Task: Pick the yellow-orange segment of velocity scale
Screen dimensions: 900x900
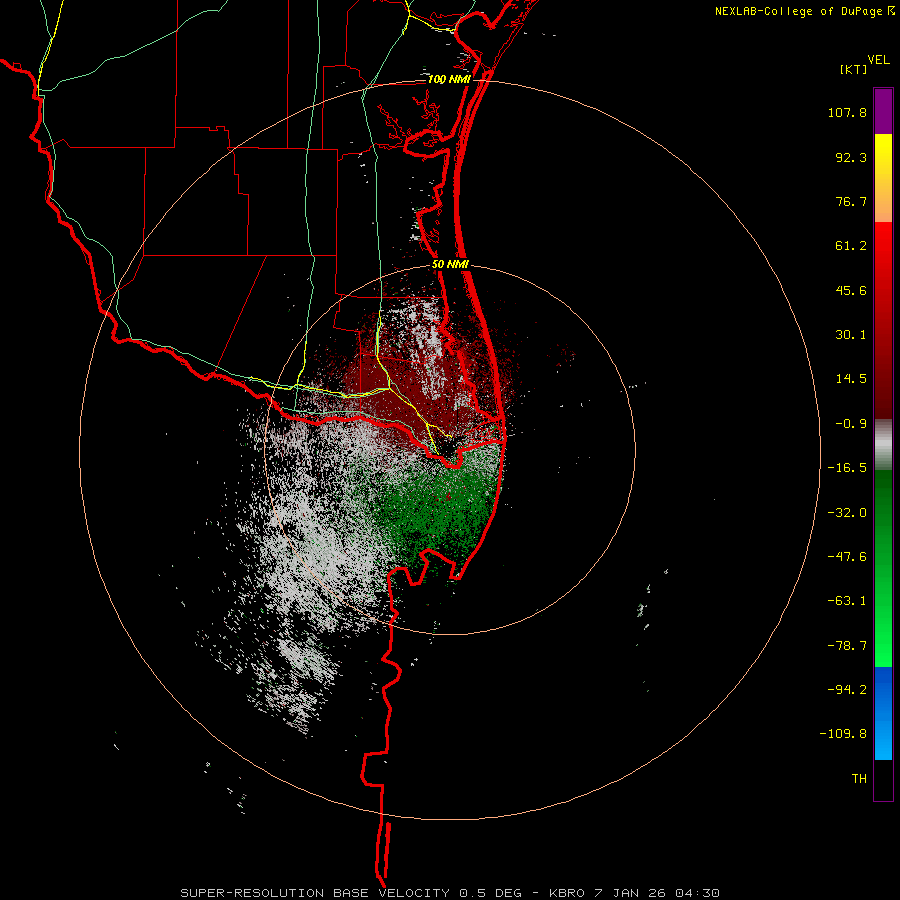Action: (883, 178)
